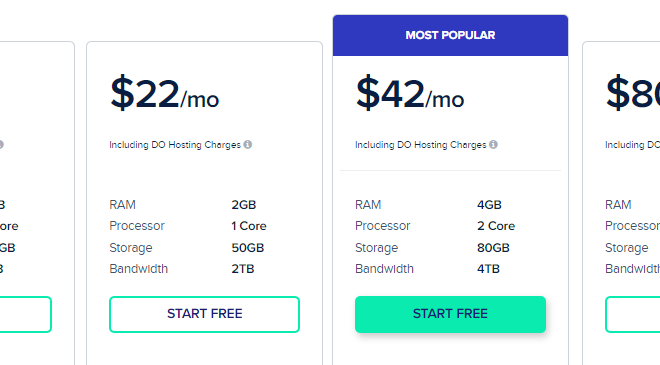
Task: Click the 2TB bandwidth value
Action: (243, 269)
